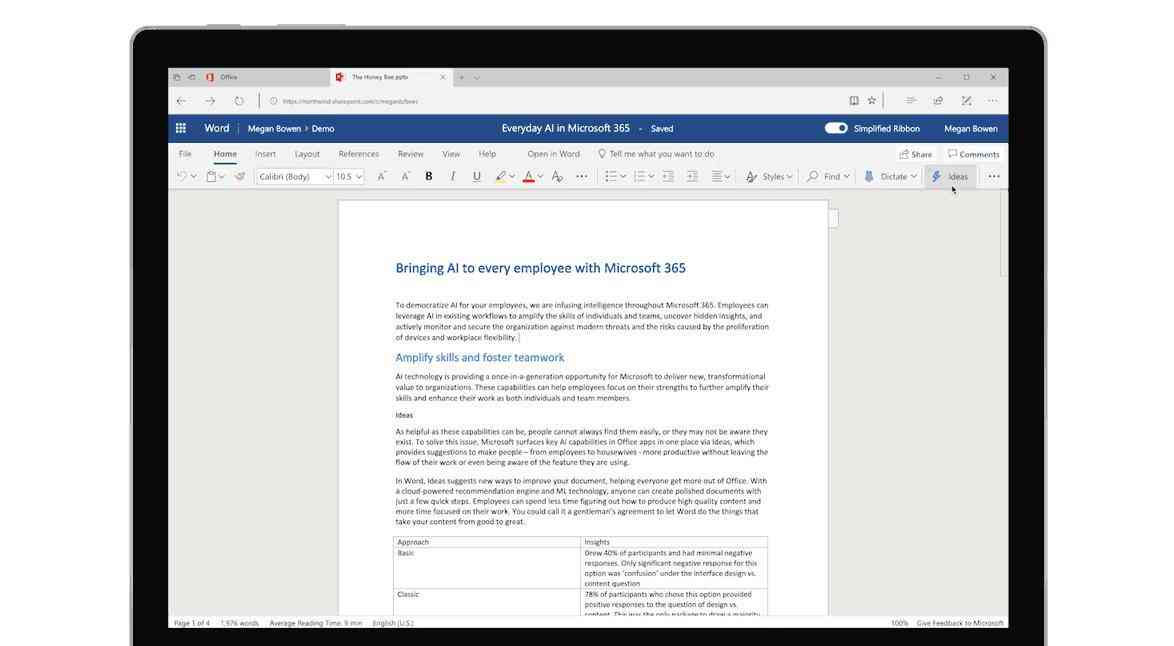Click the Demo breadcrumb folder link
Screen dimensions: 1174x646
pos(323,129)
